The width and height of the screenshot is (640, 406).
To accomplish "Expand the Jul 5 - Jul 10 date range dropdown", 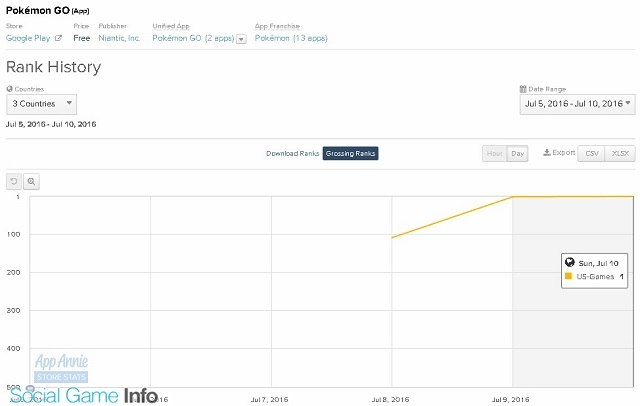I will tap(577, 104).
